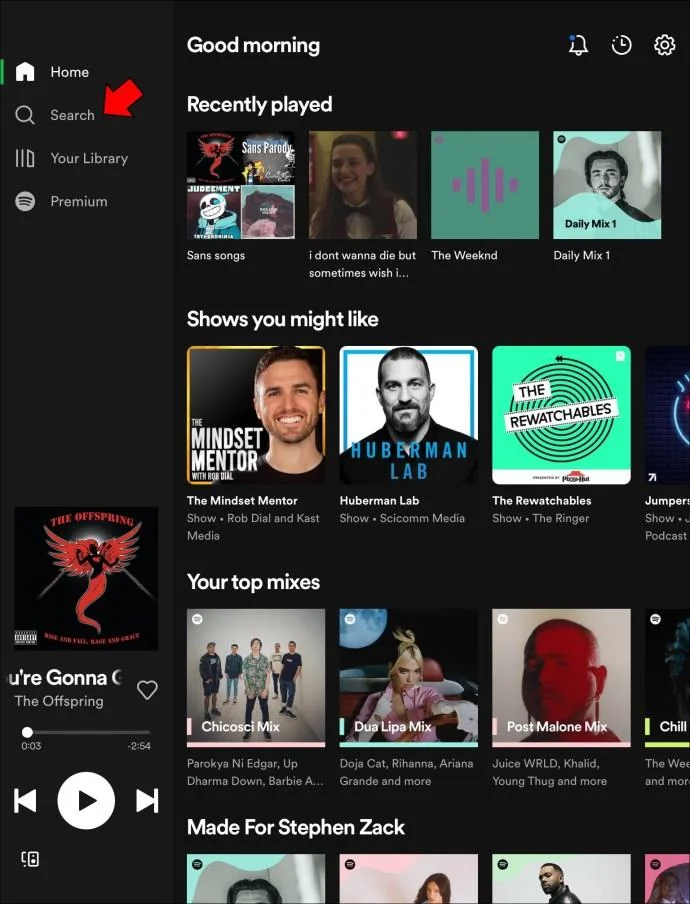Click 'Show • The Ringer' subtitle
690x904 pixels.
click(541, 518)
